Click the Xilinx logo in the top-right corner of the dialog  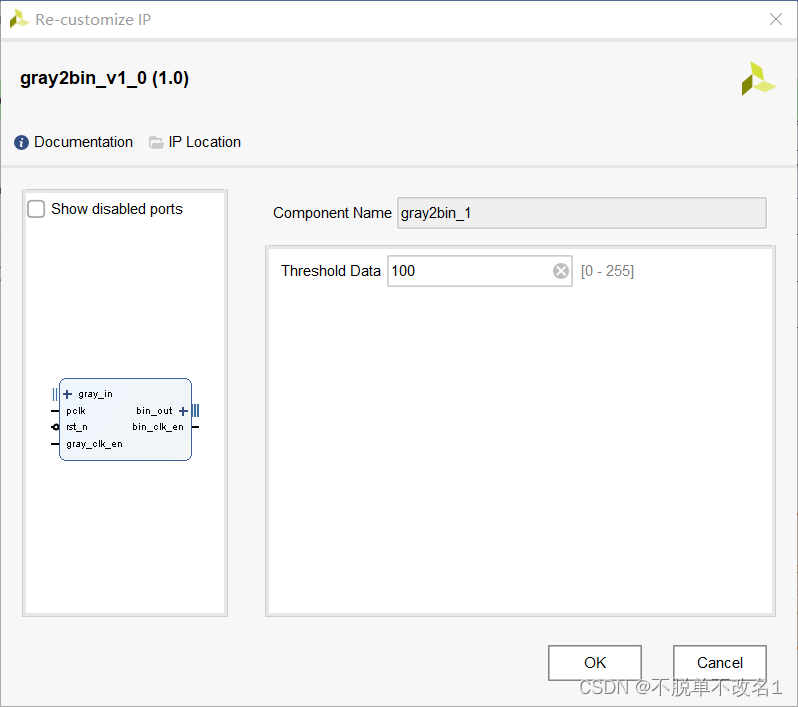pyautogui.click(x=758, y=79)
